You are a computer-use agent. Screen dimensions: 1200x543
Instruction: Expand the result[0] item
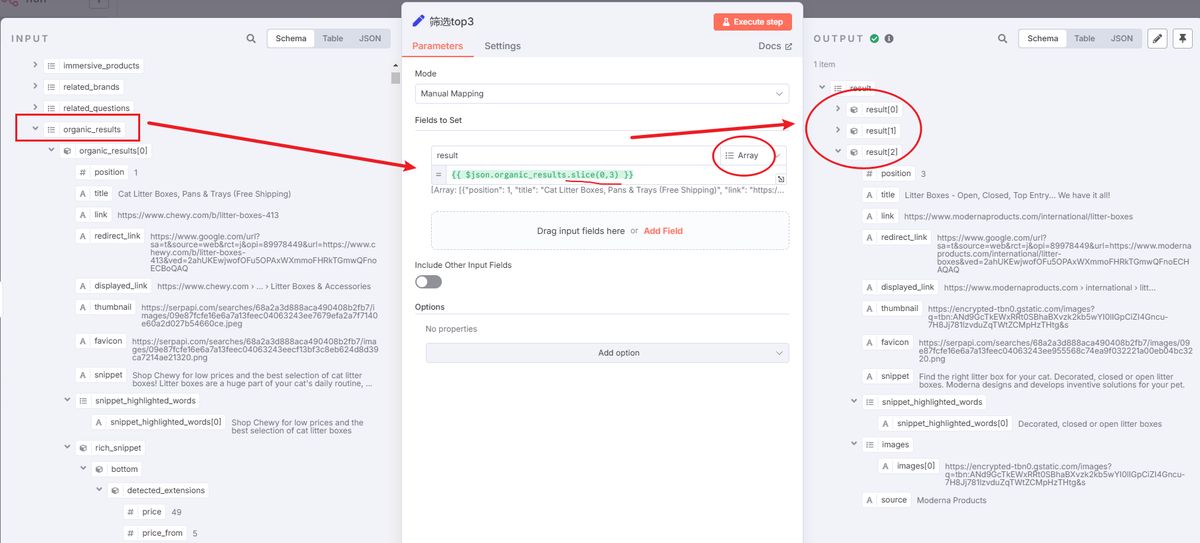(x=838, y=109)
